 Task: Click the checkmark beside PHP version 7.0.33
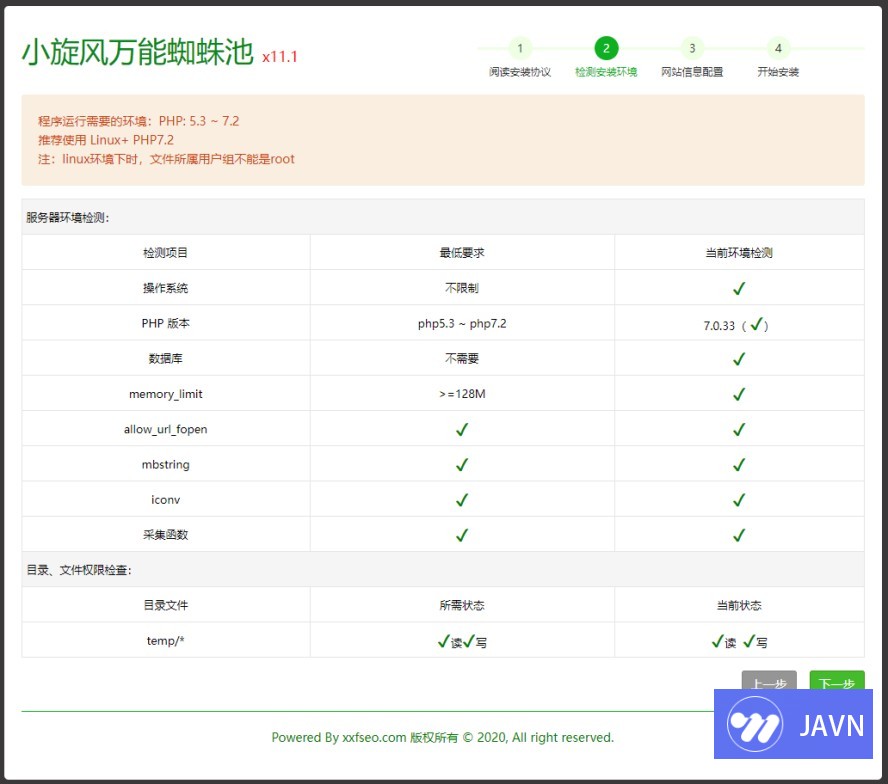point(757,324)
